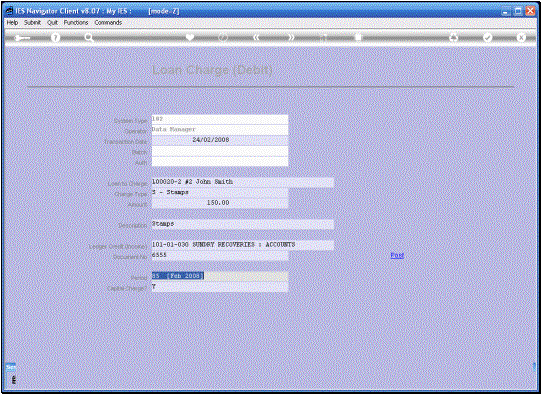Open the Functions menu
Viewport: 541px width, 394px height.
[x=76, y=22]
